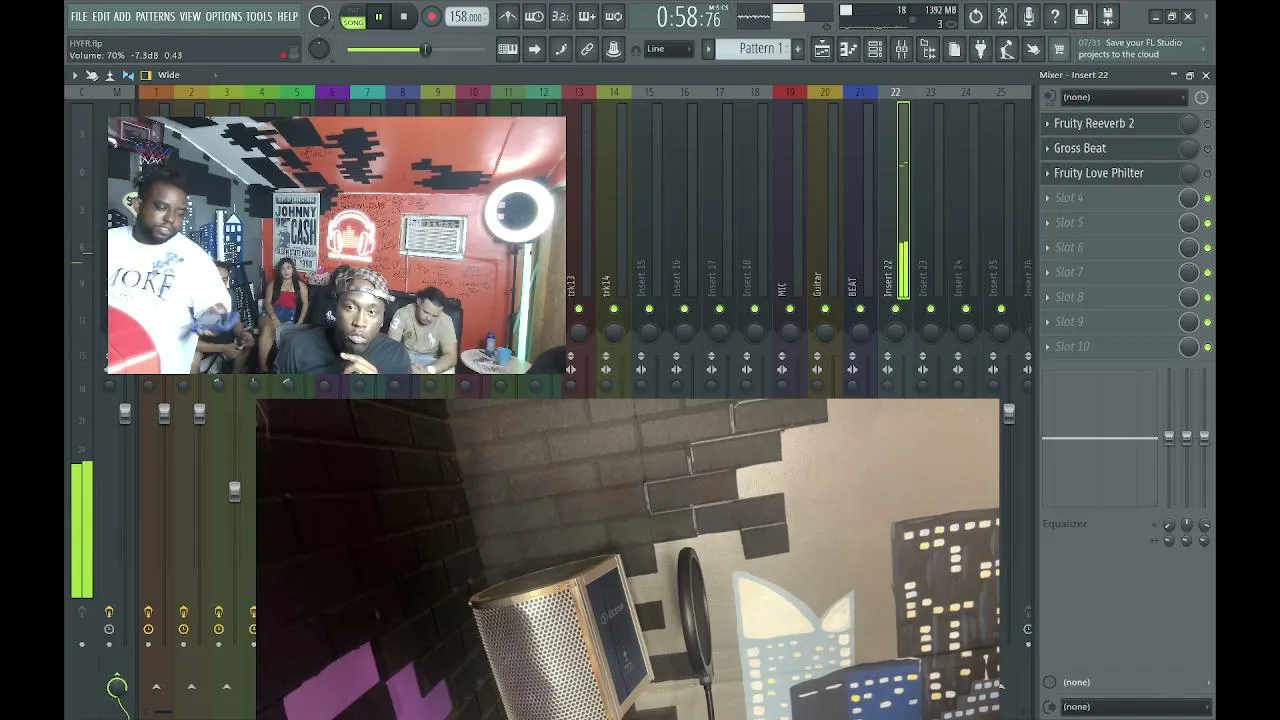Expand Fruity Love Philter slot options
This screenshot has width=1280, height=720.
1048,174
